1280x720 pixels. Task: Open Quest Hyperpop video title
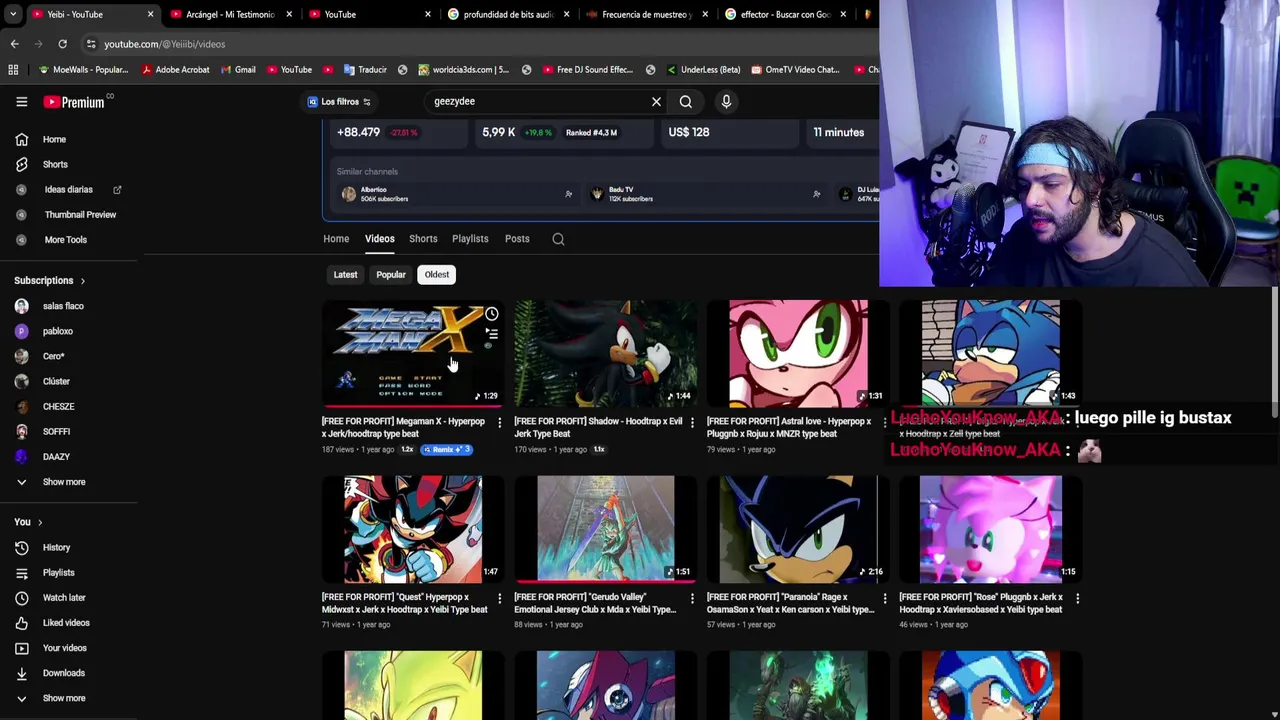tap(404, 603)
